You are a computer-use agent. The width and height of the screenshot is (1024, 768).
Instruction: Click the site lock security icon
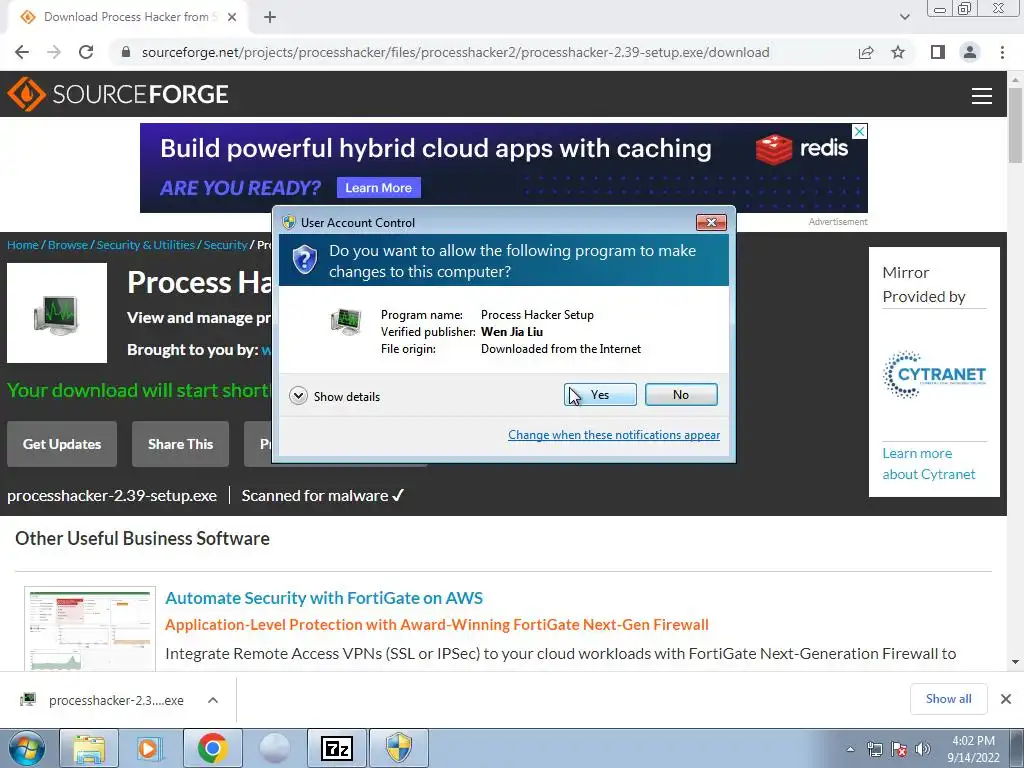pyautogui.click(x=126, y=52)
